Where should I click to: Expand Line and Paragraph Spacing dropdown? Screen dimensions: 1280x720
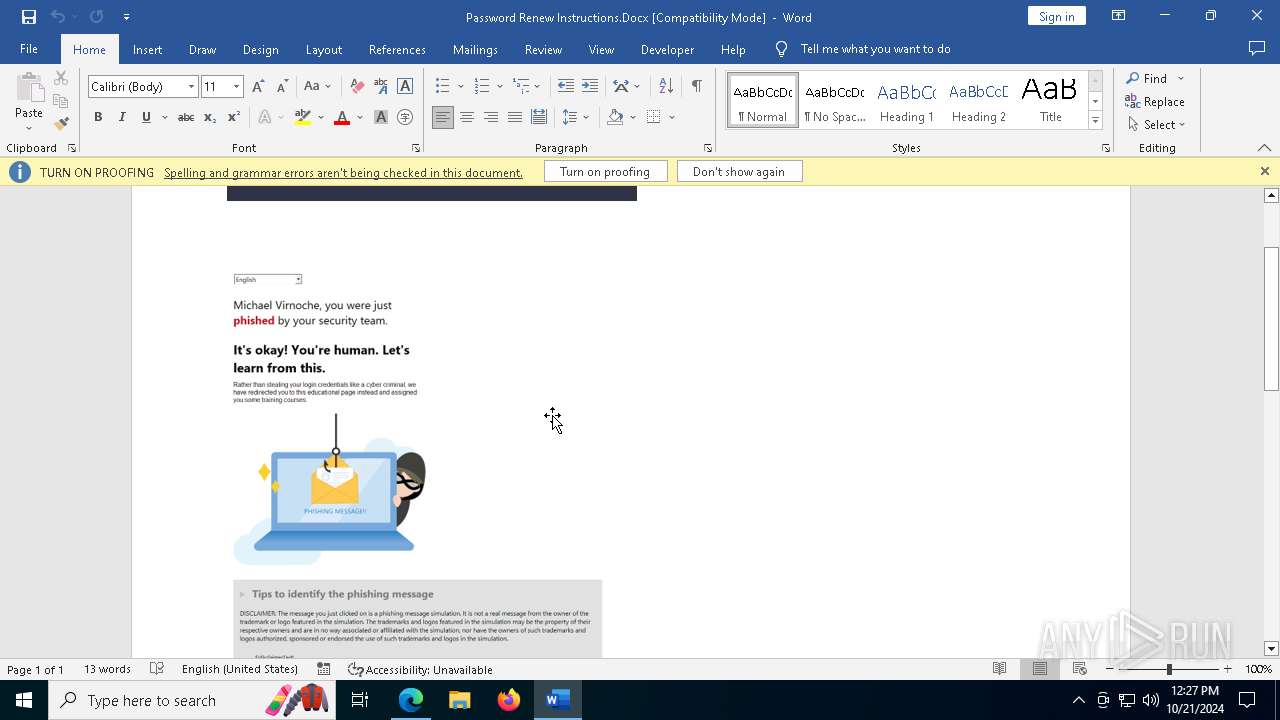586,117
